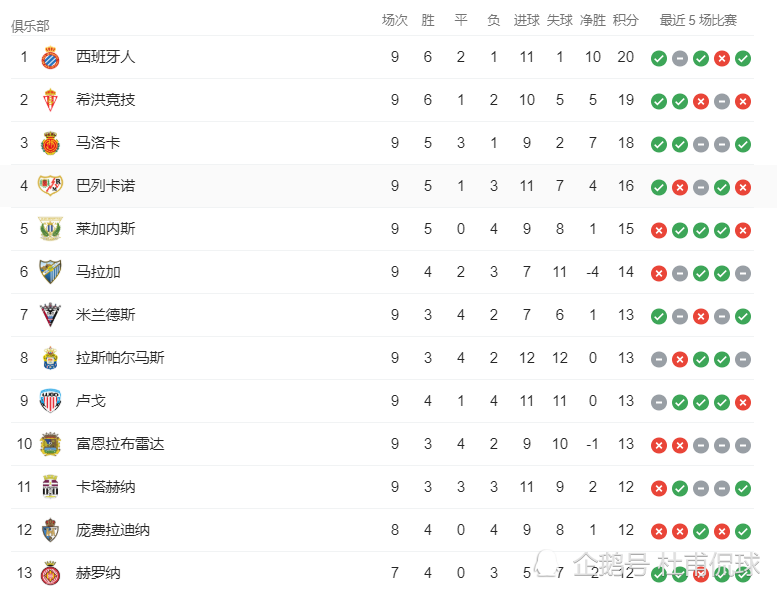The height and width of the screenshot is (591, 777).
Task: Click 莱加内斯's first red loss icon
Action: pos(659,230)
